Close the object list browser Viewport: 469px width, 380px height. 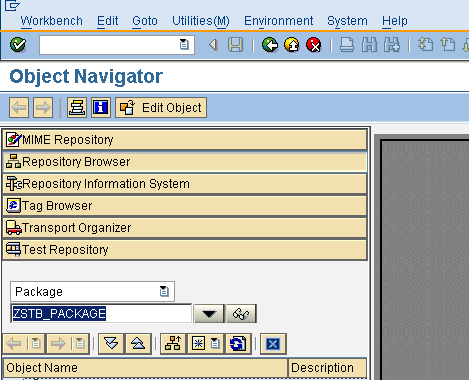(x=273, y=344)
